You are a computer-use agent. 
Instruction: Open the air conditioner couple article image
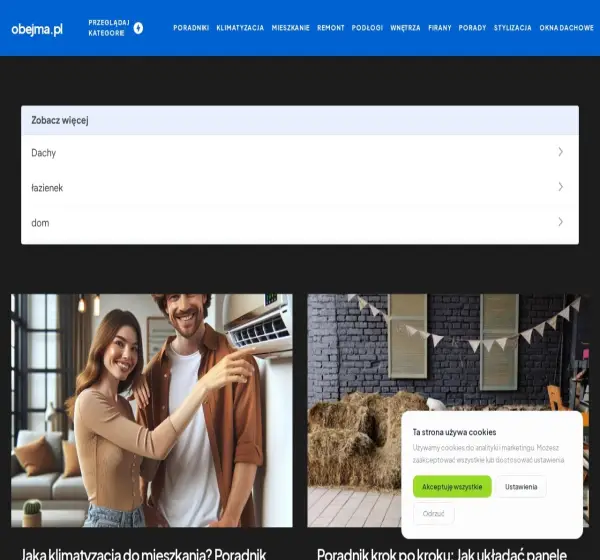click(152, 410)
